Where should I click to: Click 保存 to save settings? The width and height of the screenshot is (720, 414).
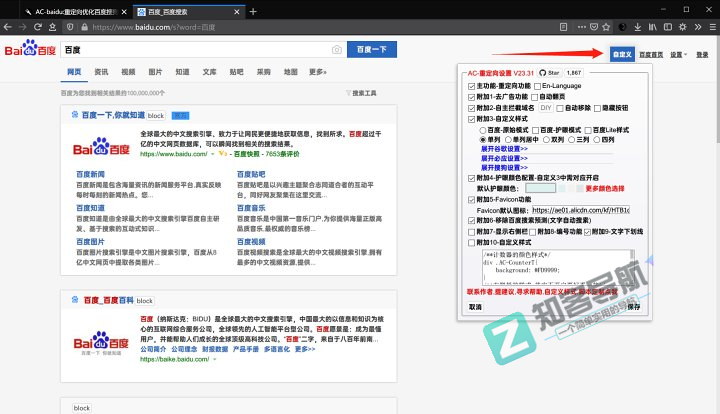(634, 307)
